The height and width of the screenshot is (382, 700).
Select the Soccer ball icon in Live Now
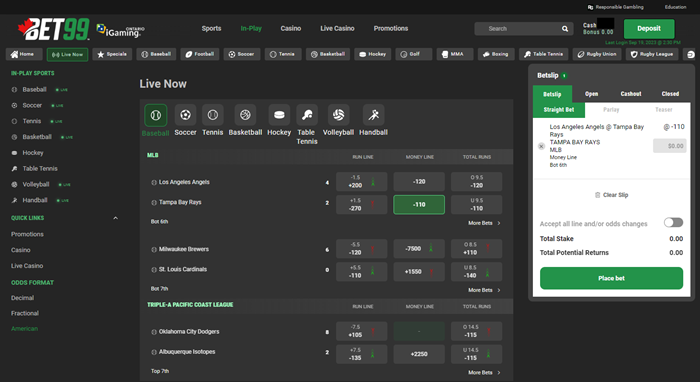pyautogui.click(x=185, y=115)
